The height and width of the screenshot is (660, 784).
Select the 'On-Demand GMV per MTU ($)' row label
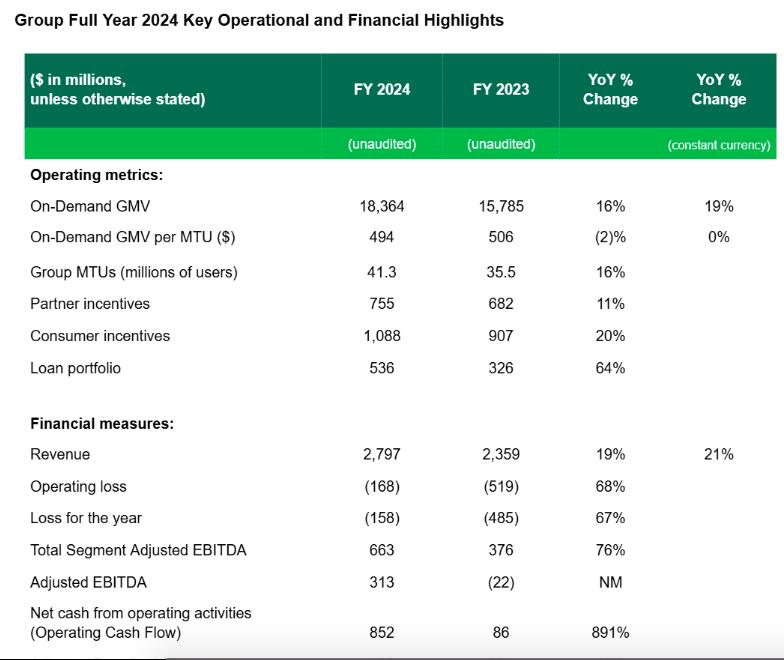pyautogui.click(x=133, y=237)
